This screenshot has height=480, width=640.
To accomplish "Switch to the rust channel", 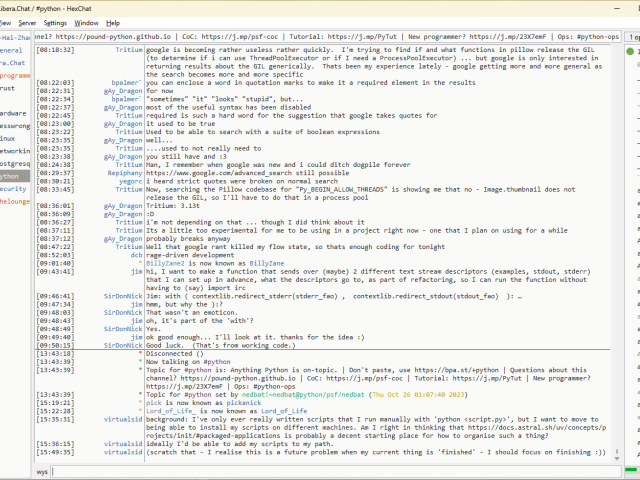I will click(8, 88).
